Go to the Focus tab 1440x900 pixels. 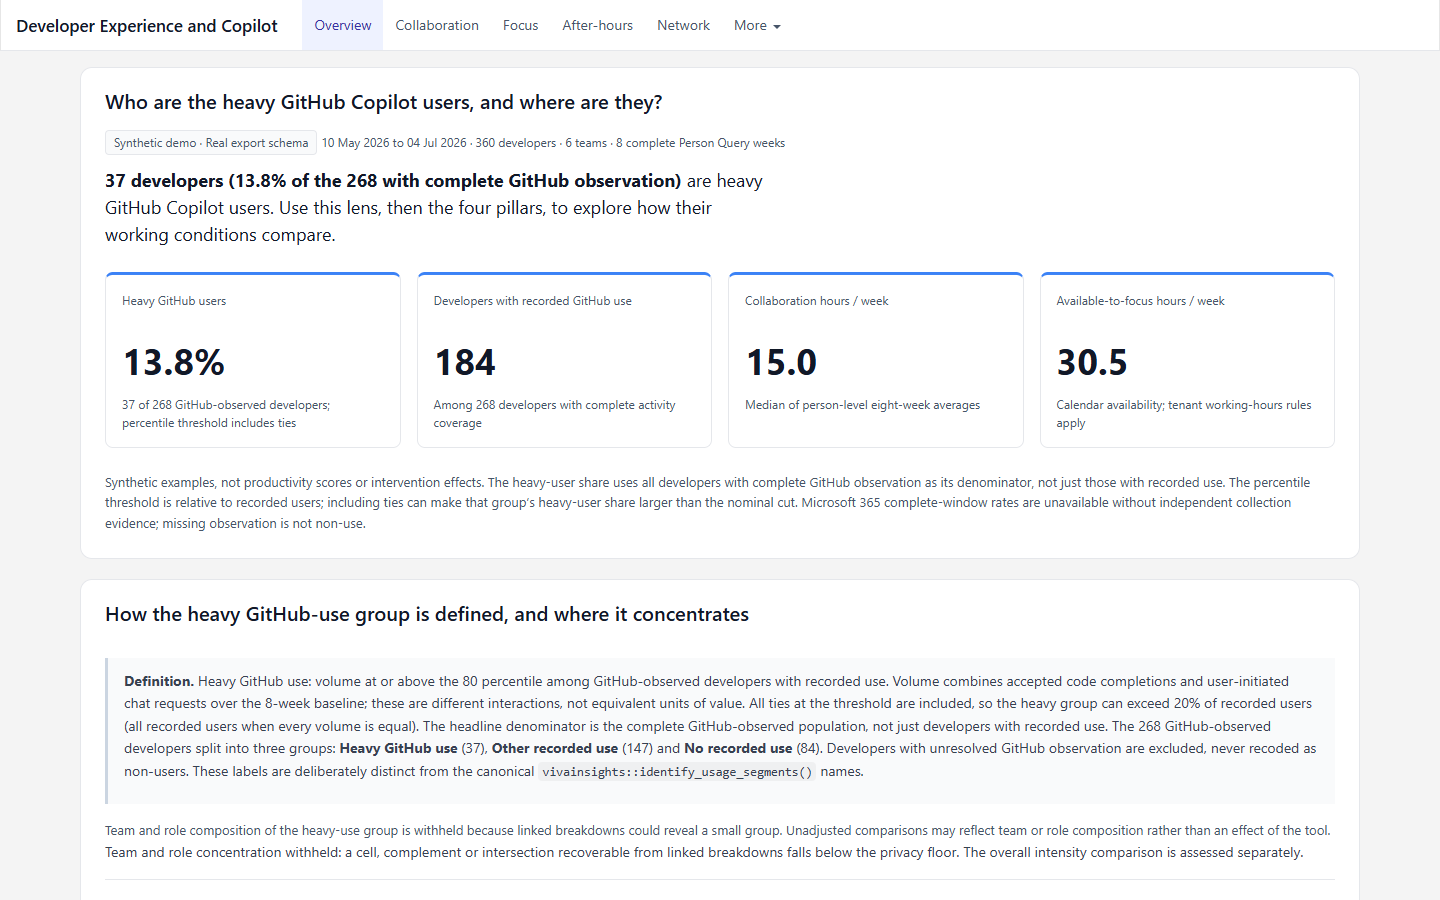click(x=520, y=25)
